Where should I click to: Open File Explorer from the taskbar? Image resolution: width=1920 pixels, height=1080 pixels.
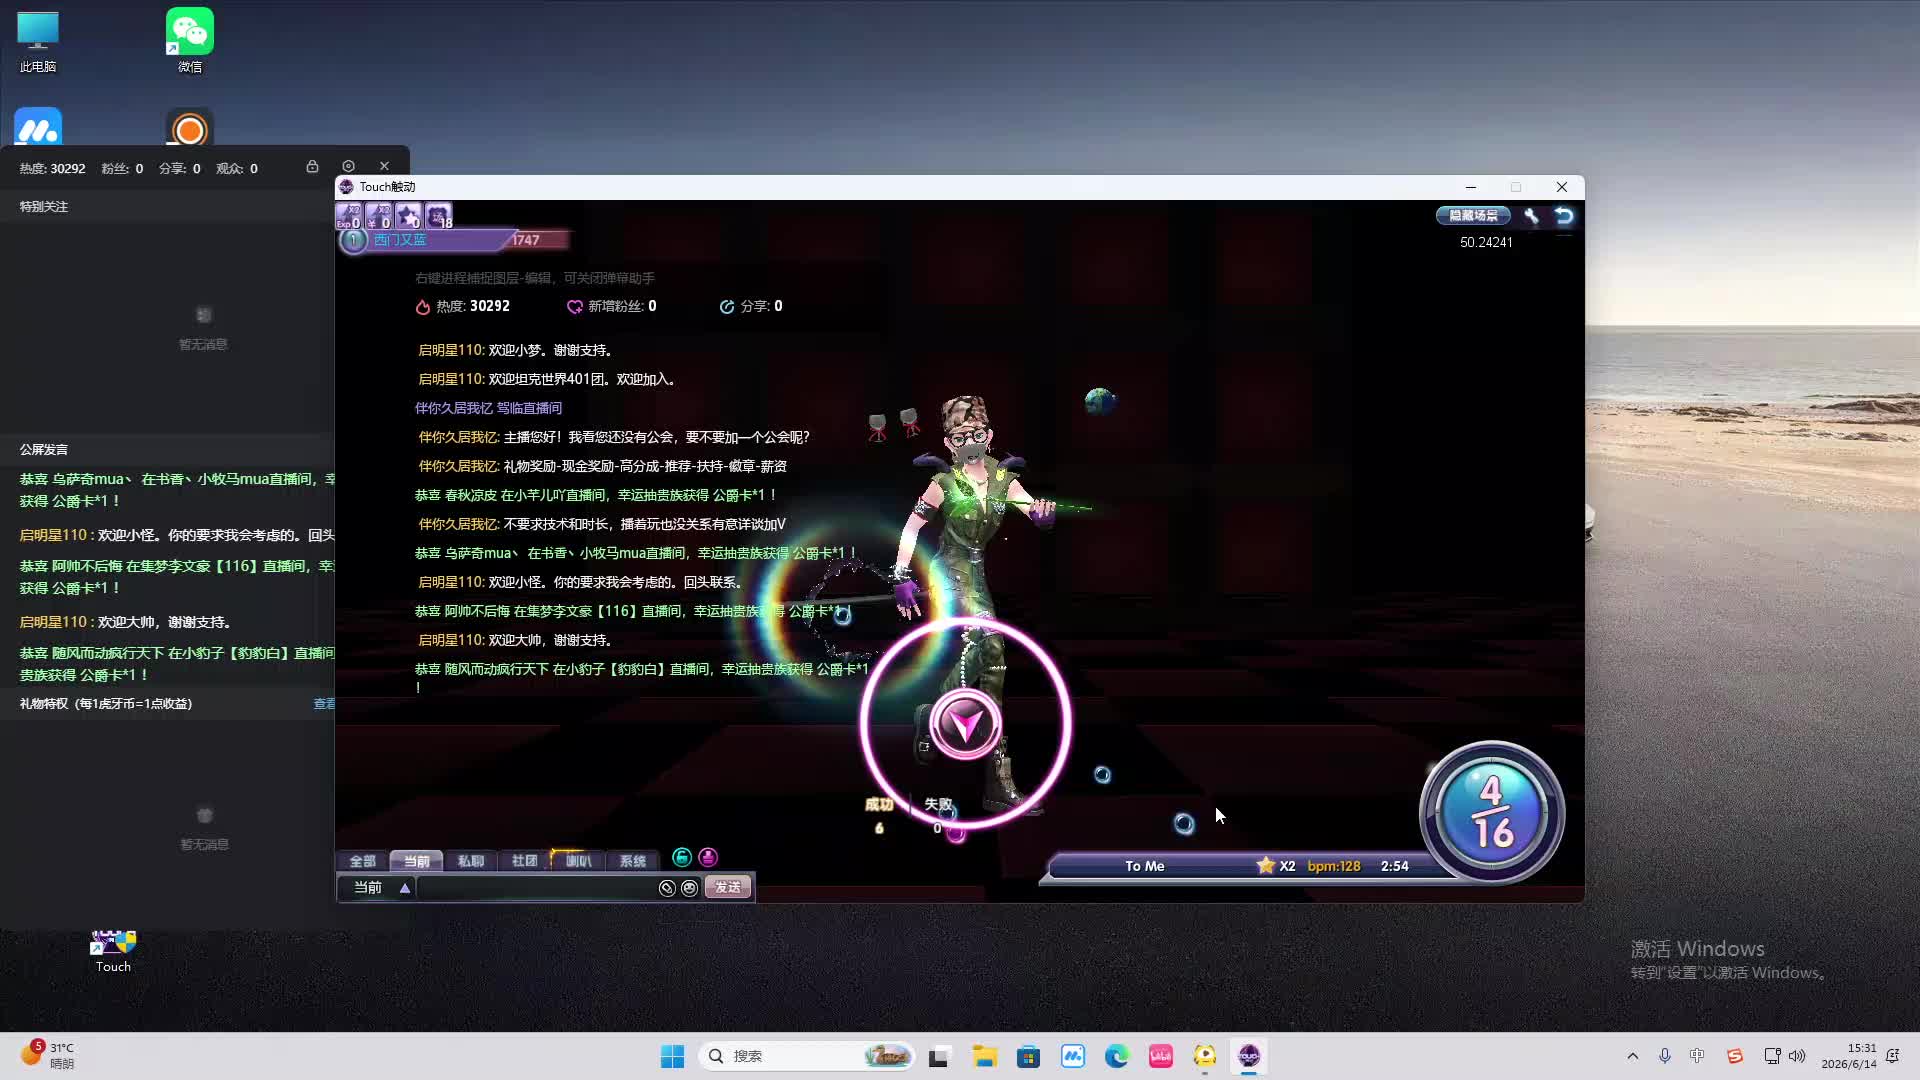(x=984, y=1056)
